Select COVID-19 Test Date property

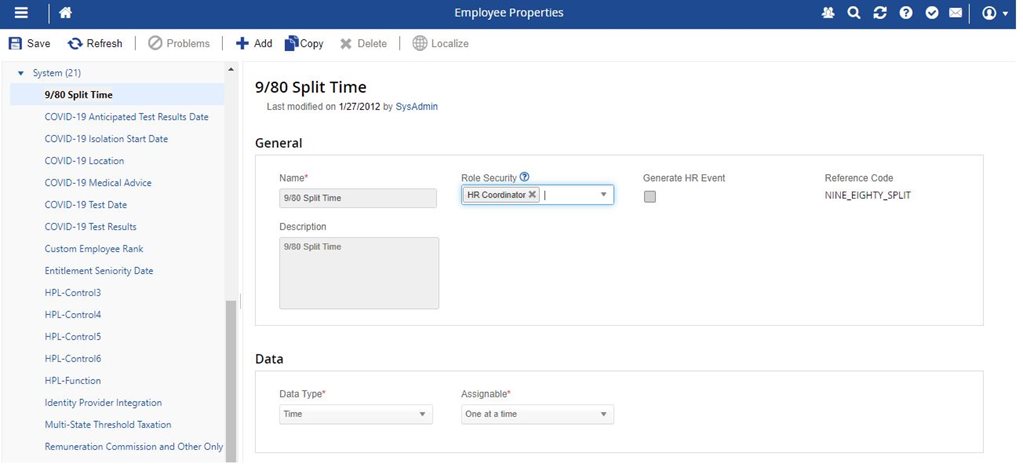[85, 205]
